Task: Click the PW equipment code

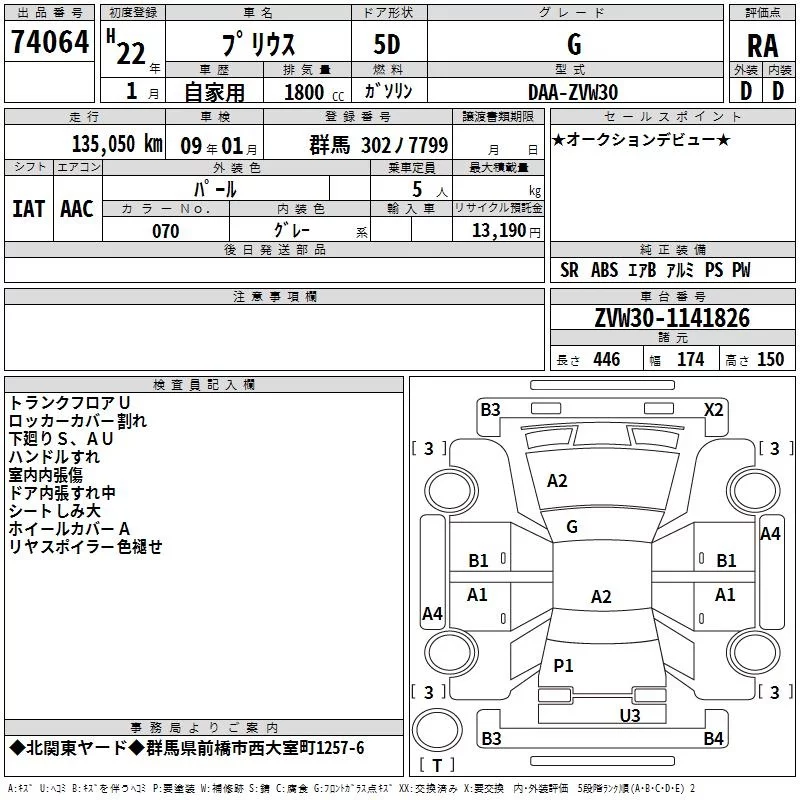Action: (x=742, y=270)
